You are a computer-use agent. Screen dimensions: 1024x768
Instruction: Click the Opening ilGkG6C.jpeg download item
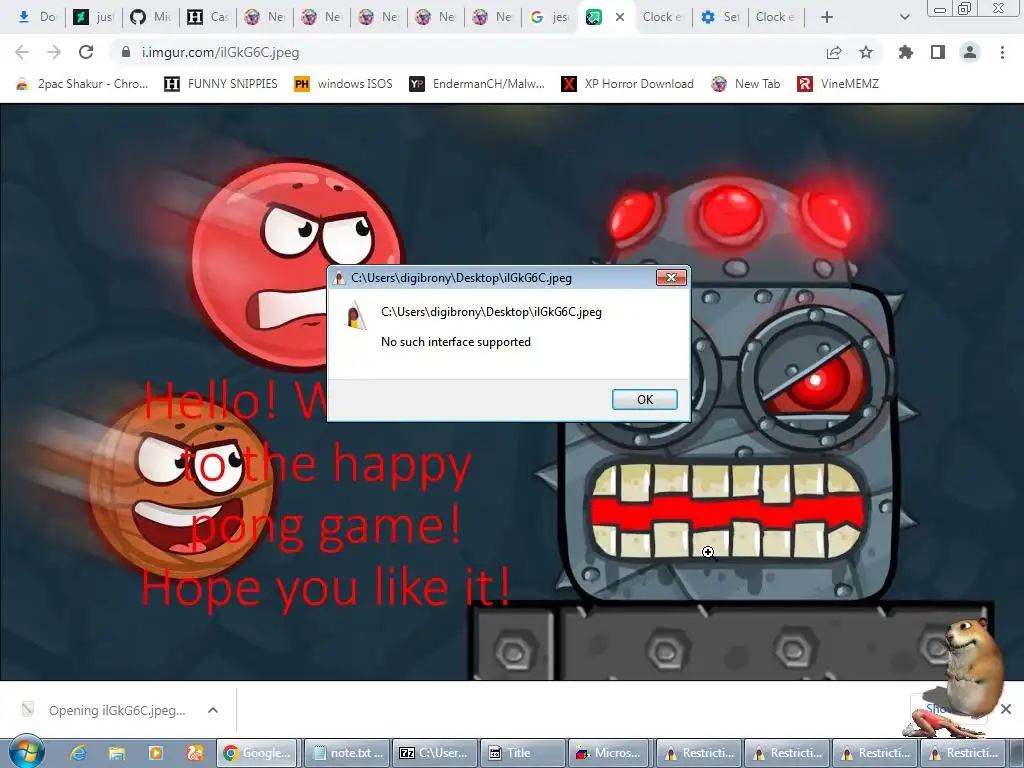(104, 710)
